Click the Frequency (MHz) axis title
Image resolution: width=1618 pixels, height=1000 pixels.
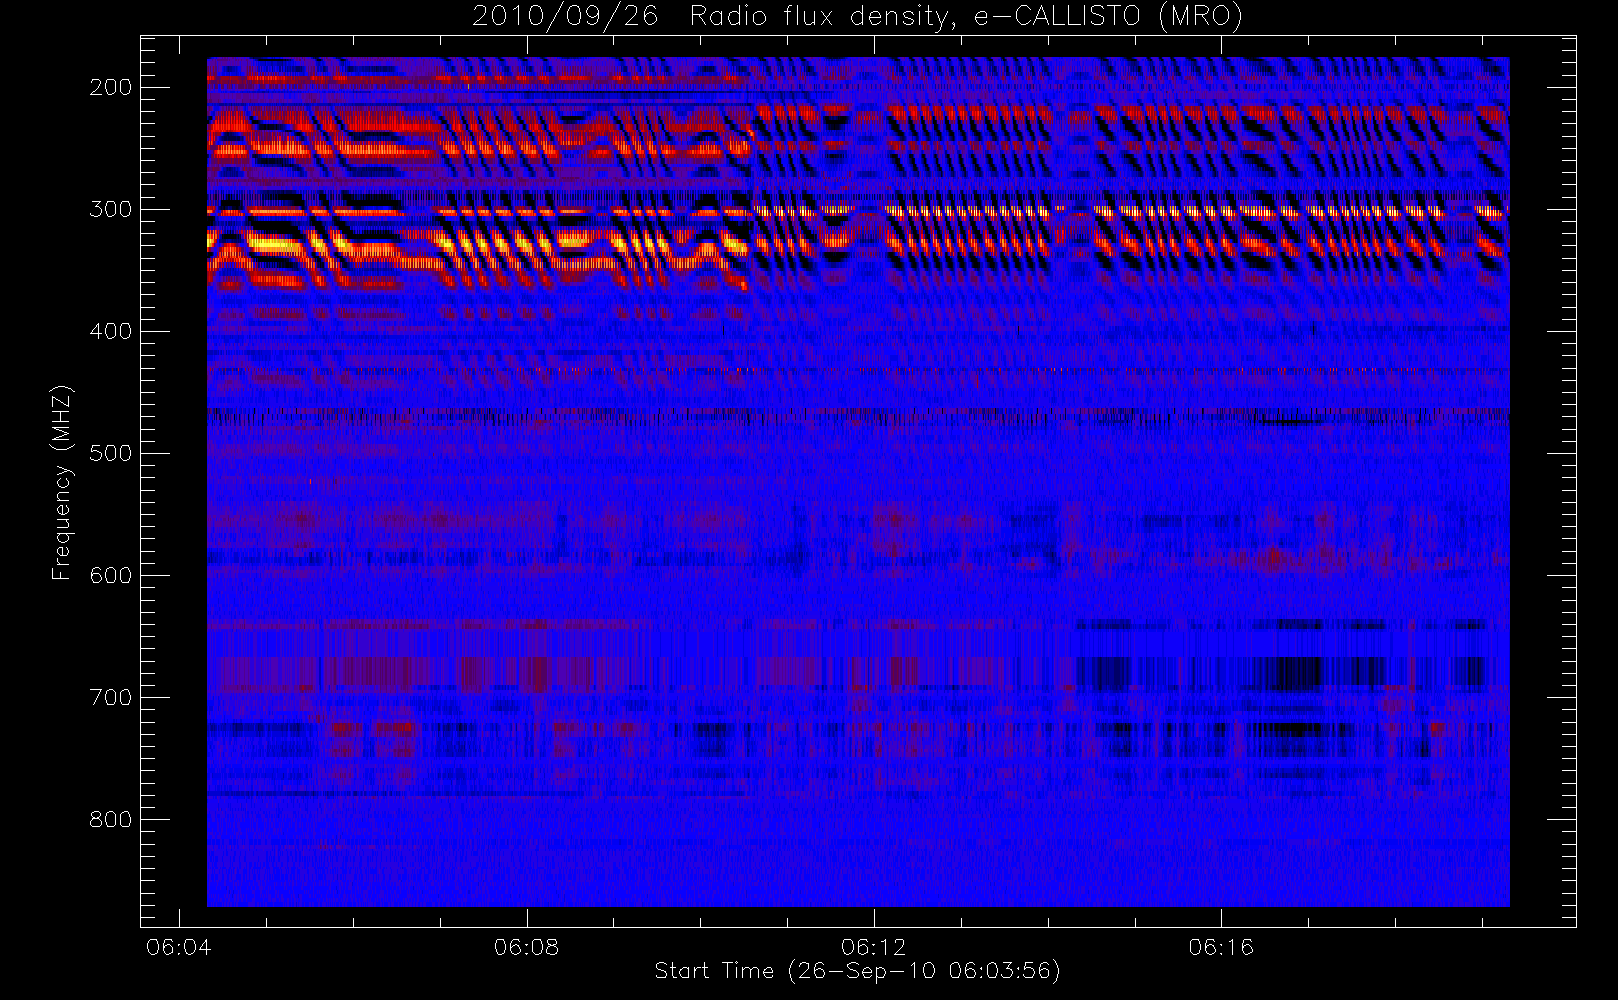[x=62, y=482]
